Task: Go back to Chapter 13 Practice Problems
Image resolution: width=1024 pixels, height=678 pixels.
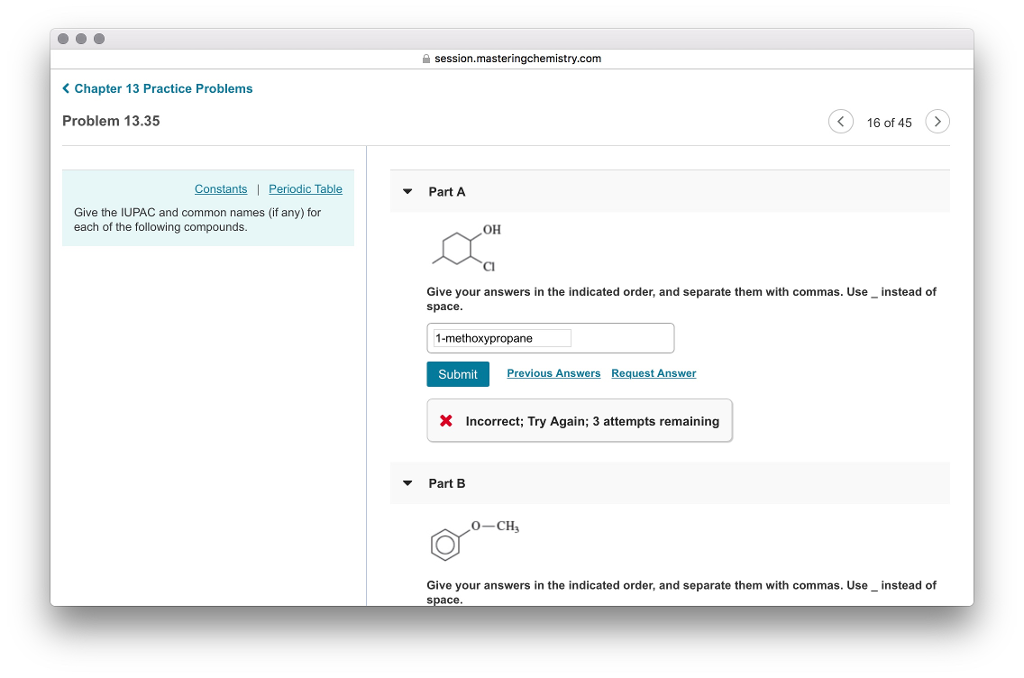Action: click(x=157, y=89)
